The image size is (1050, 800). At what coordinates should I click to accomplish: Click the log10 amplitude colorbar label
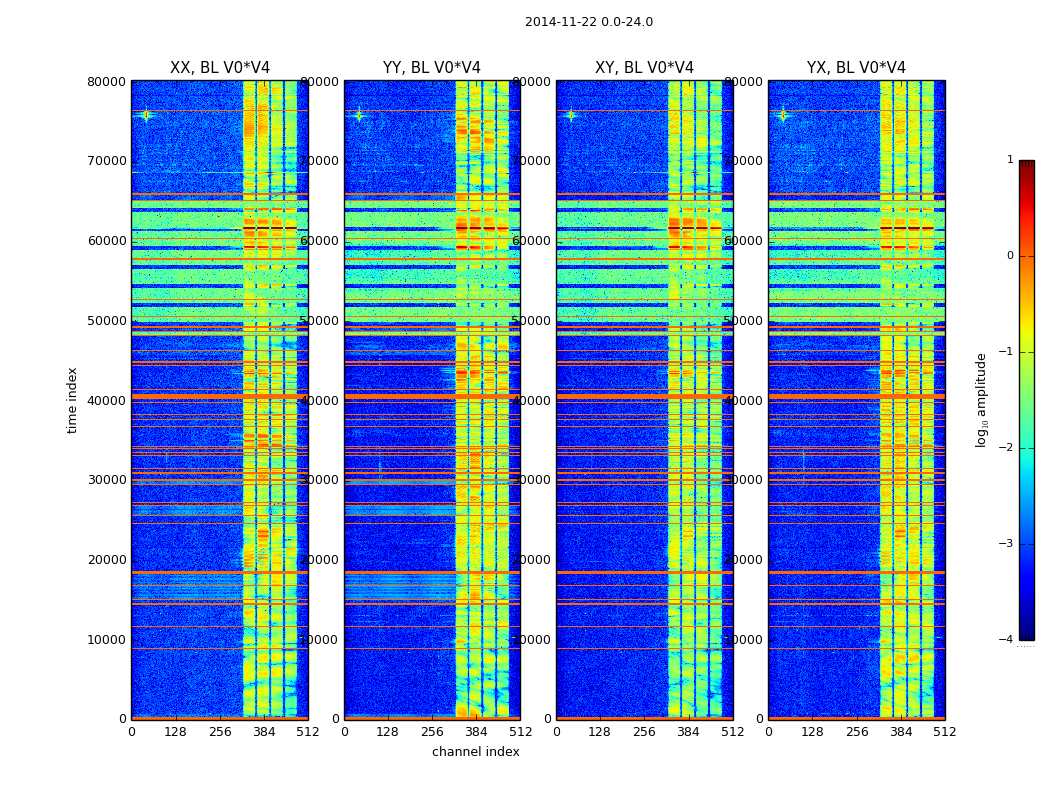(x=982, y=400)
